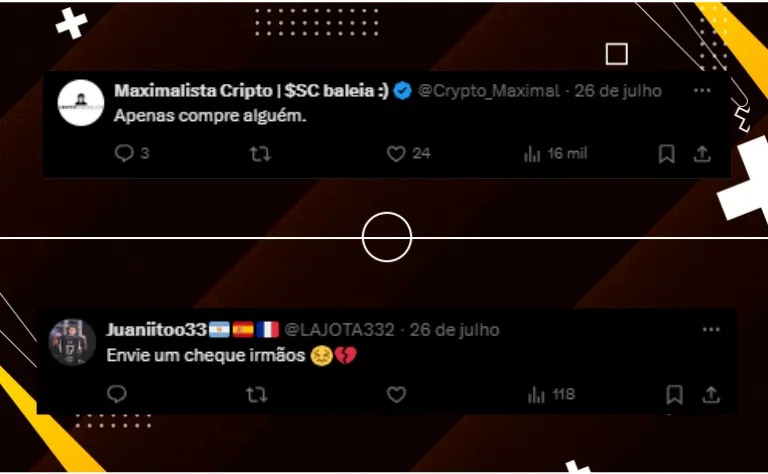Share the Juaniitoo33 tweet

click(711, 395)
